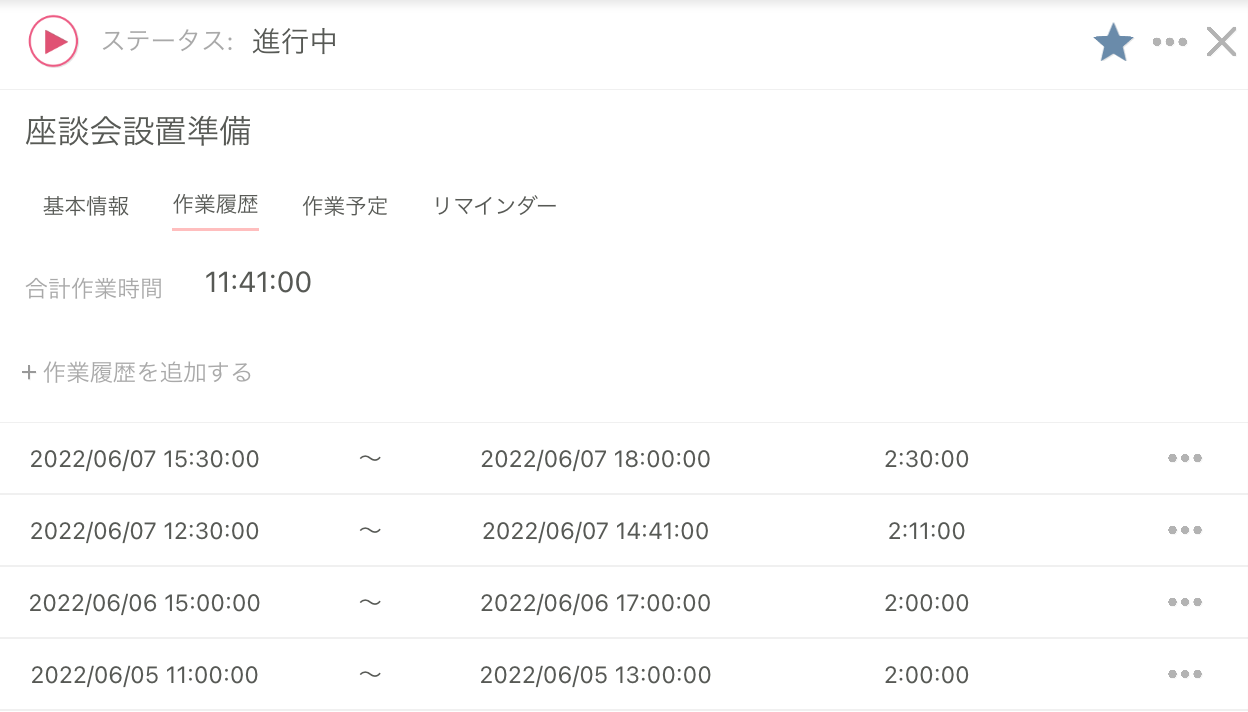The image size is (1248, 712).
Task: Click end time 2022/06/05 13:00:00
Action: point(595,676)
